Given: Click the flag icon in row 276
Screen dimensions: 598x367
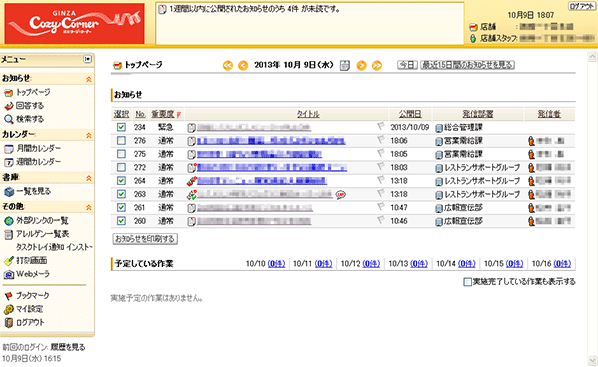Looking at the screenshot, I should point(381,139).
